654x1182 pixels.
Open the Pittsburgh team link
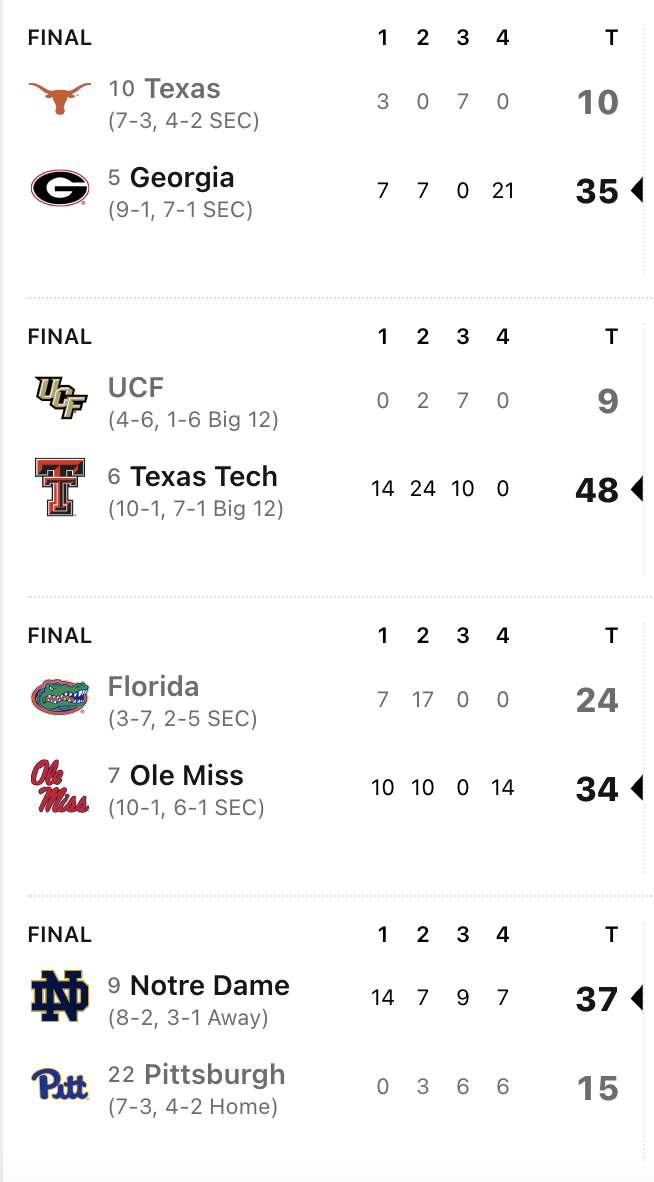(214, 1075)
